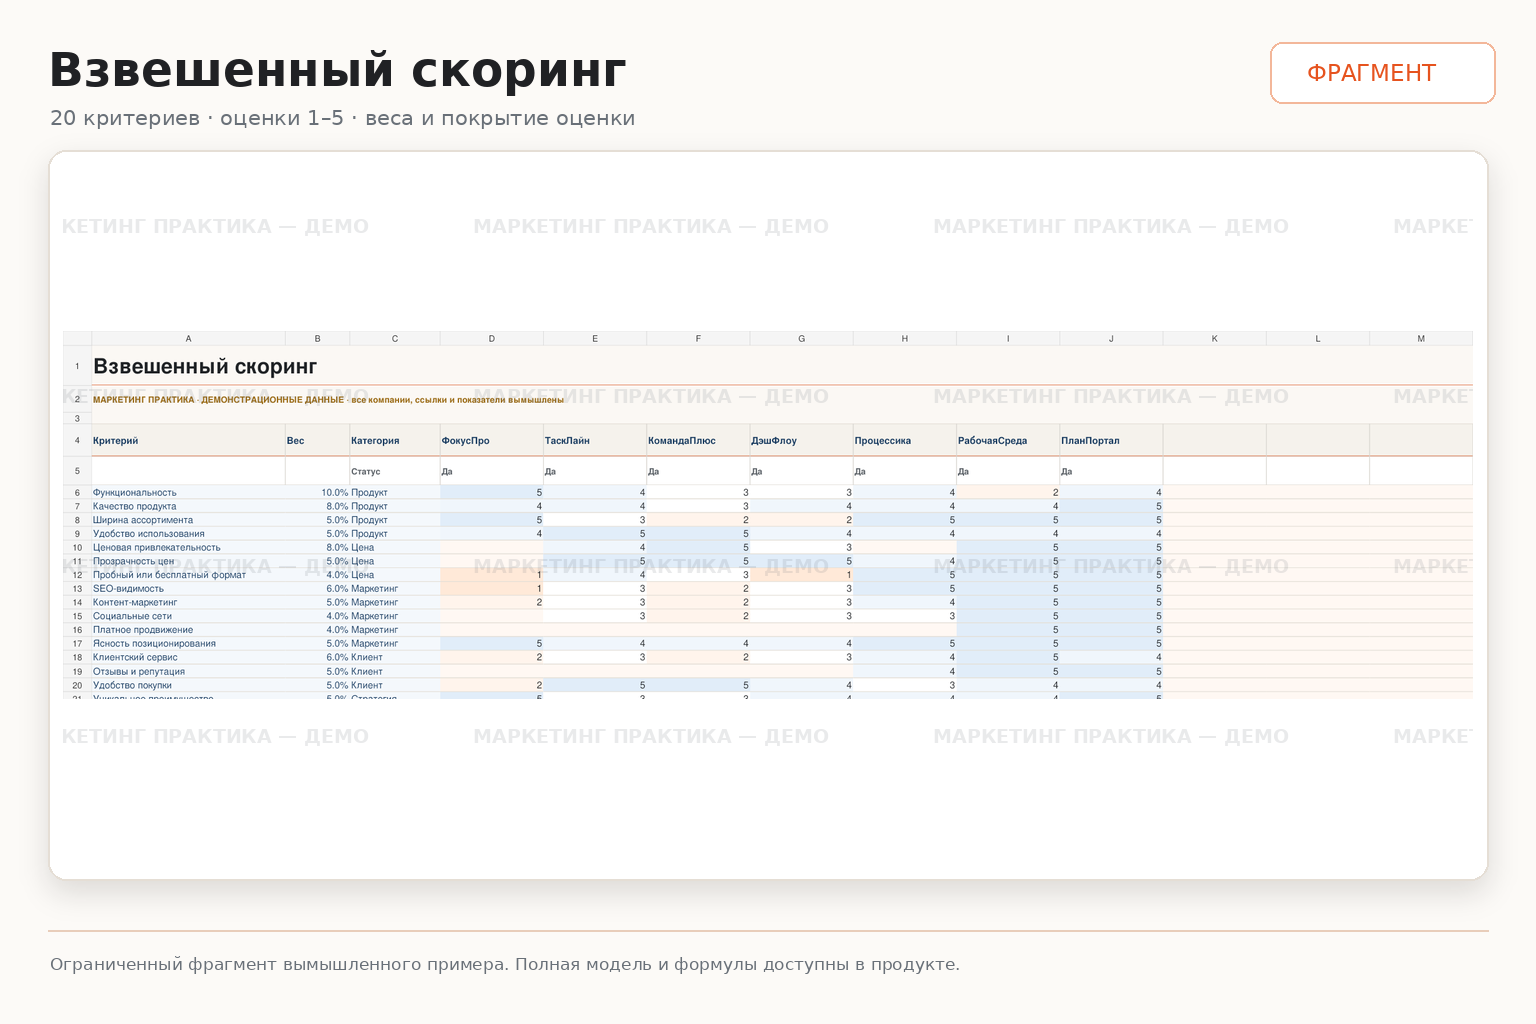Click the ФокусПро company header
1536x1024 pixels.
(492, 440)
